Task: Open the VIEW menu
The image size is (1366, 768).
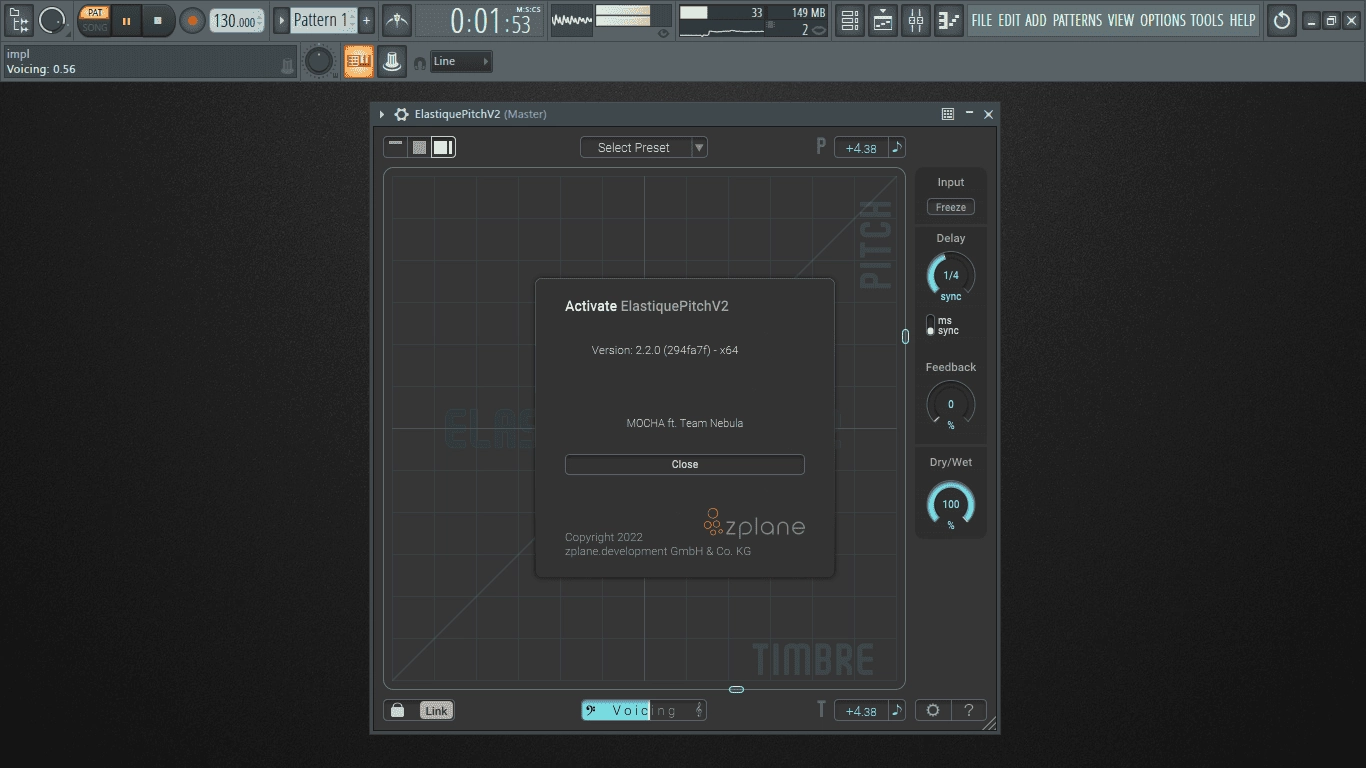Action: 1121,20
